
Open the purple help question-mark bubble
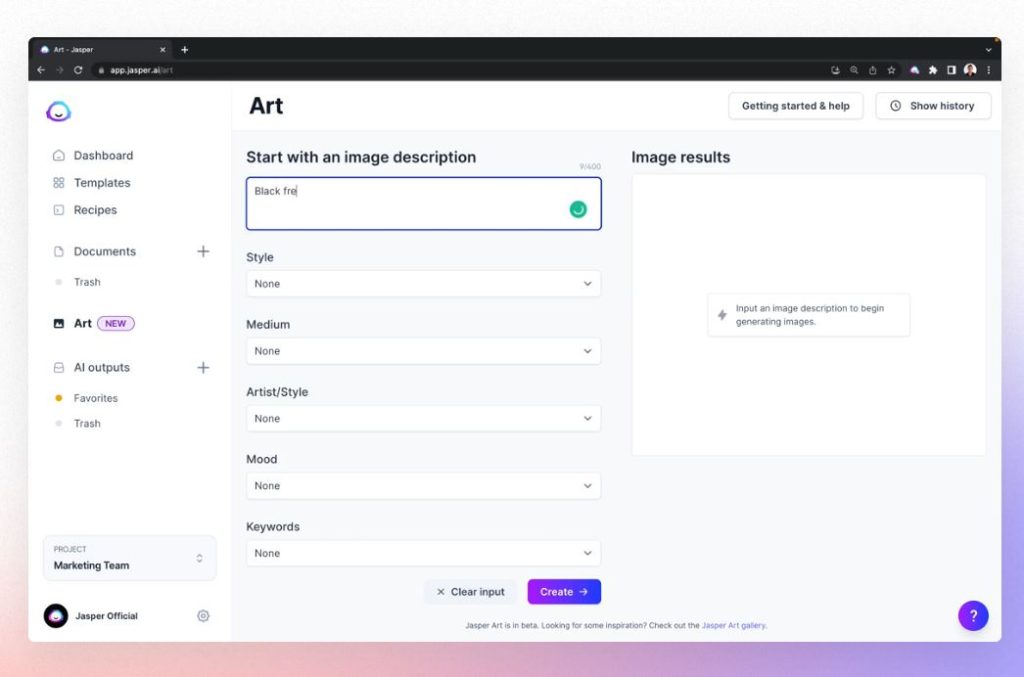pyautogui.click(x=973, y=616)
